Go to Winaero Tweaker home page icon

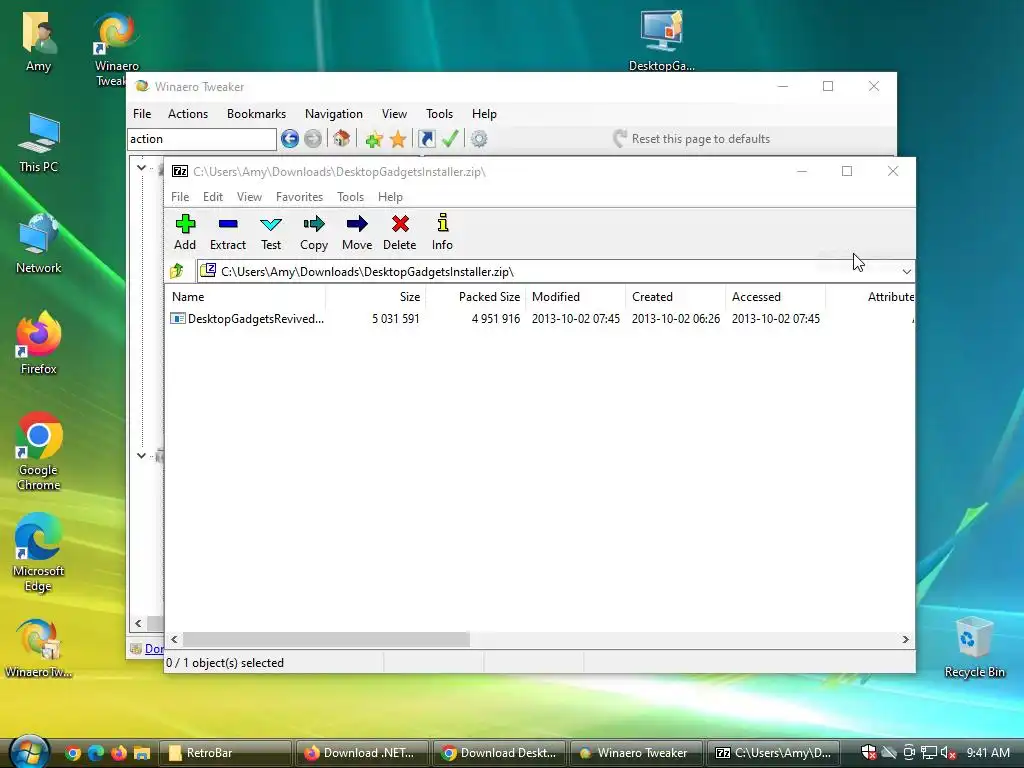click(341, 138)
